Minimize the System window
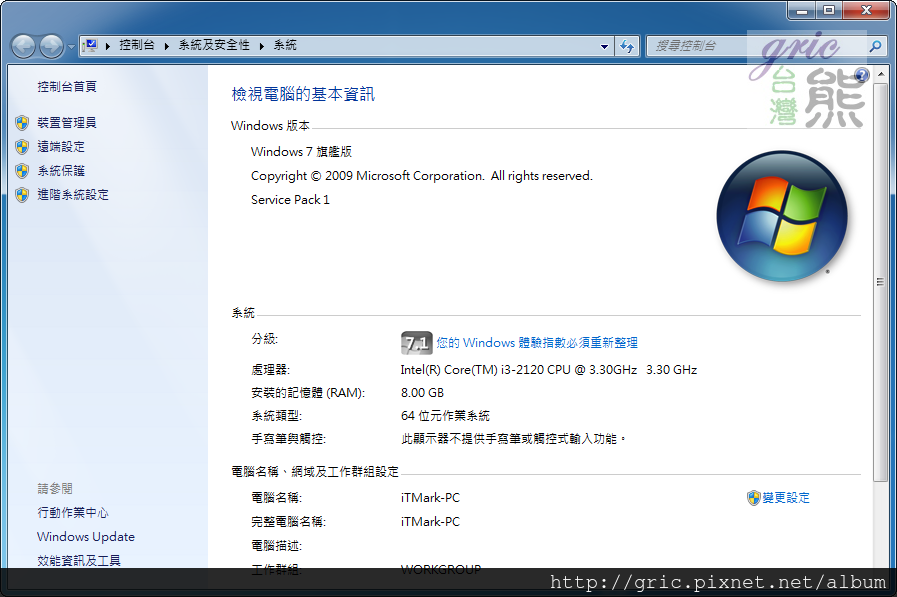This screenshot has height=597, width=897. click(x=802, y=11)
